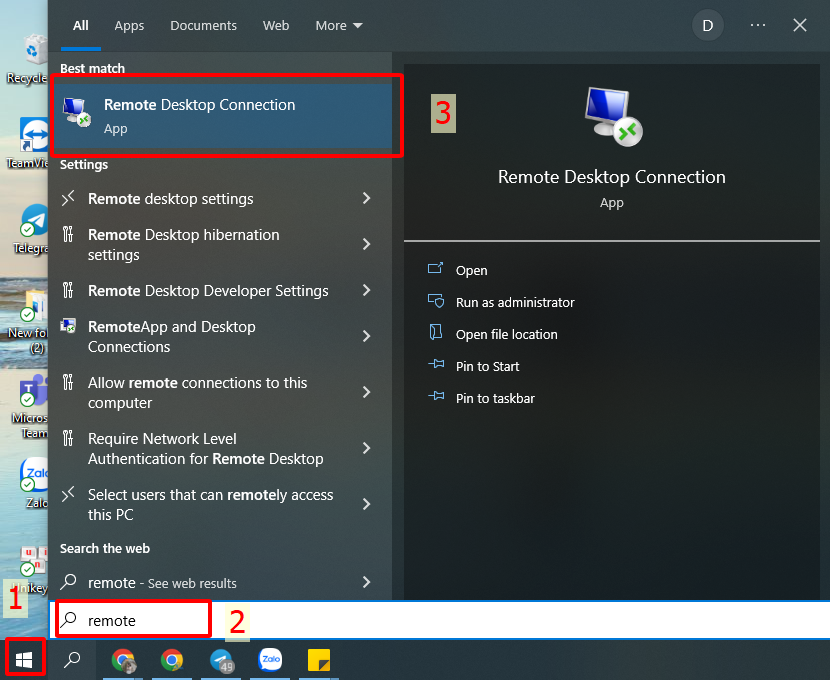
Task: Switch to the Documents search tab
Action: point(203,25)
